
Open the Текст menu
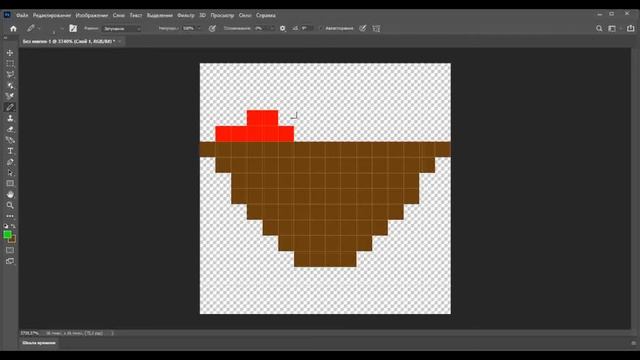[x=136, y=16]
